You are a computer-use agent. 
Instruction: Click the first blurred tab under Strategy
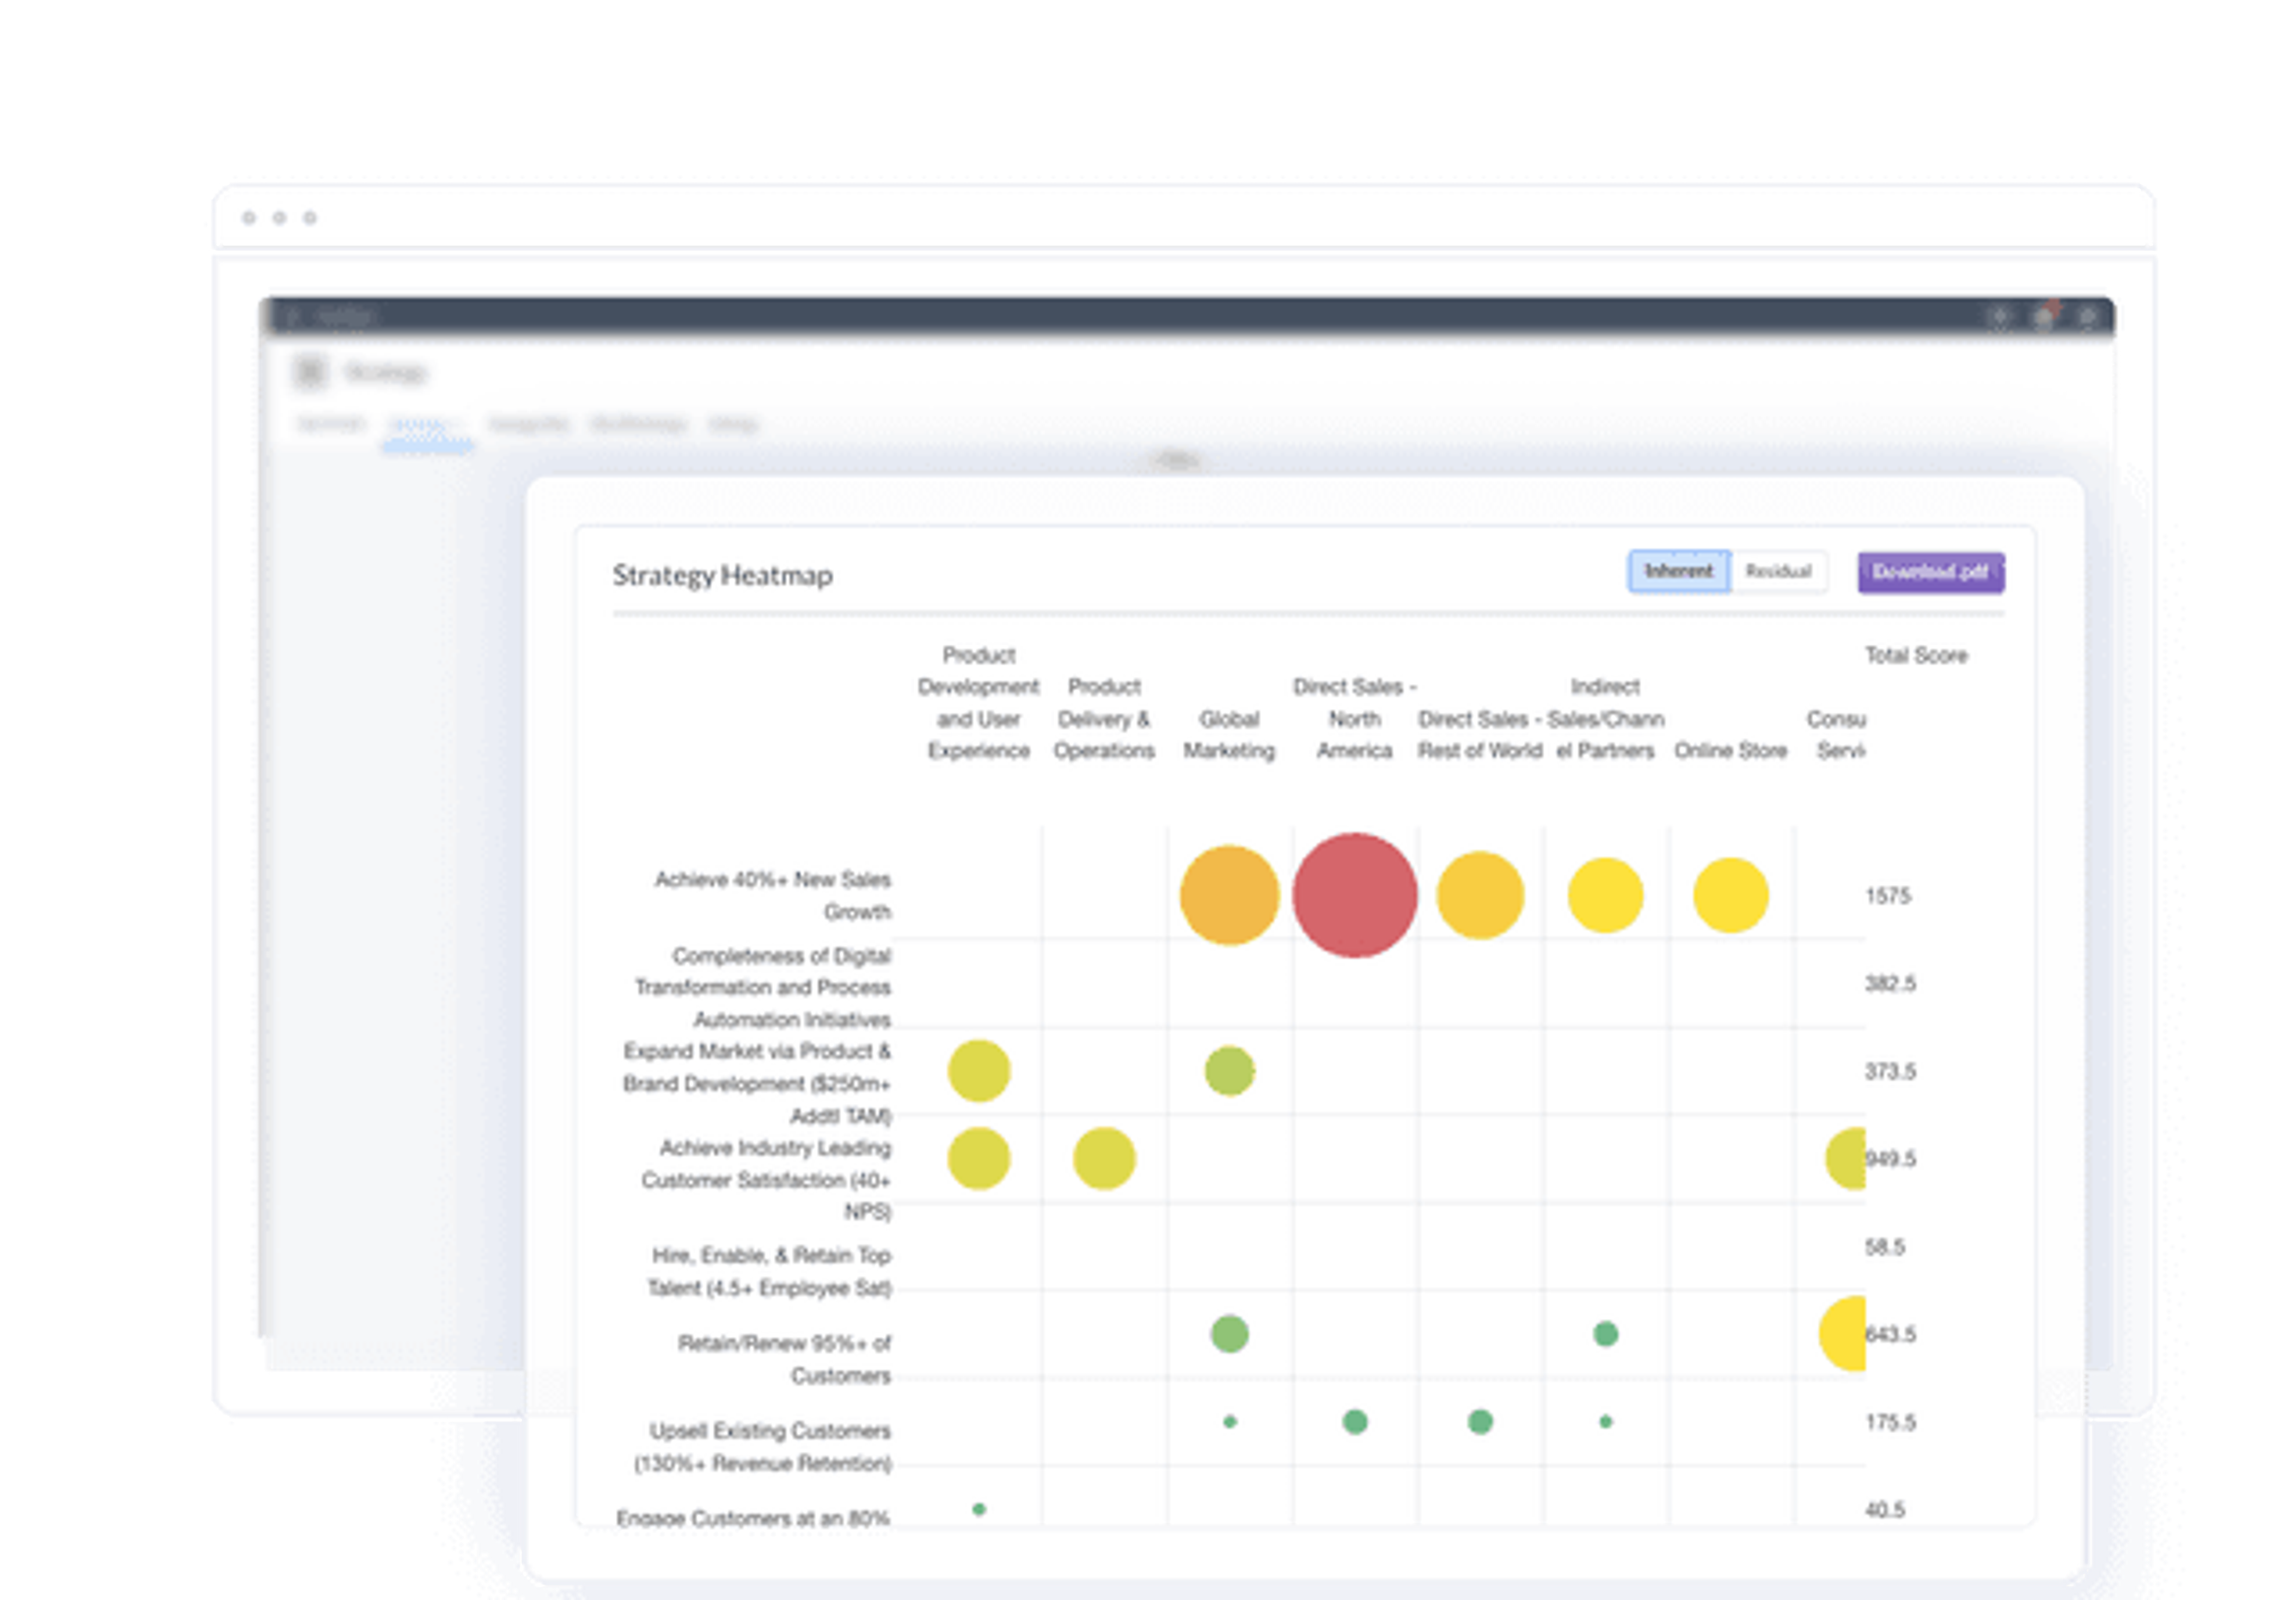[x=331, y=424]
